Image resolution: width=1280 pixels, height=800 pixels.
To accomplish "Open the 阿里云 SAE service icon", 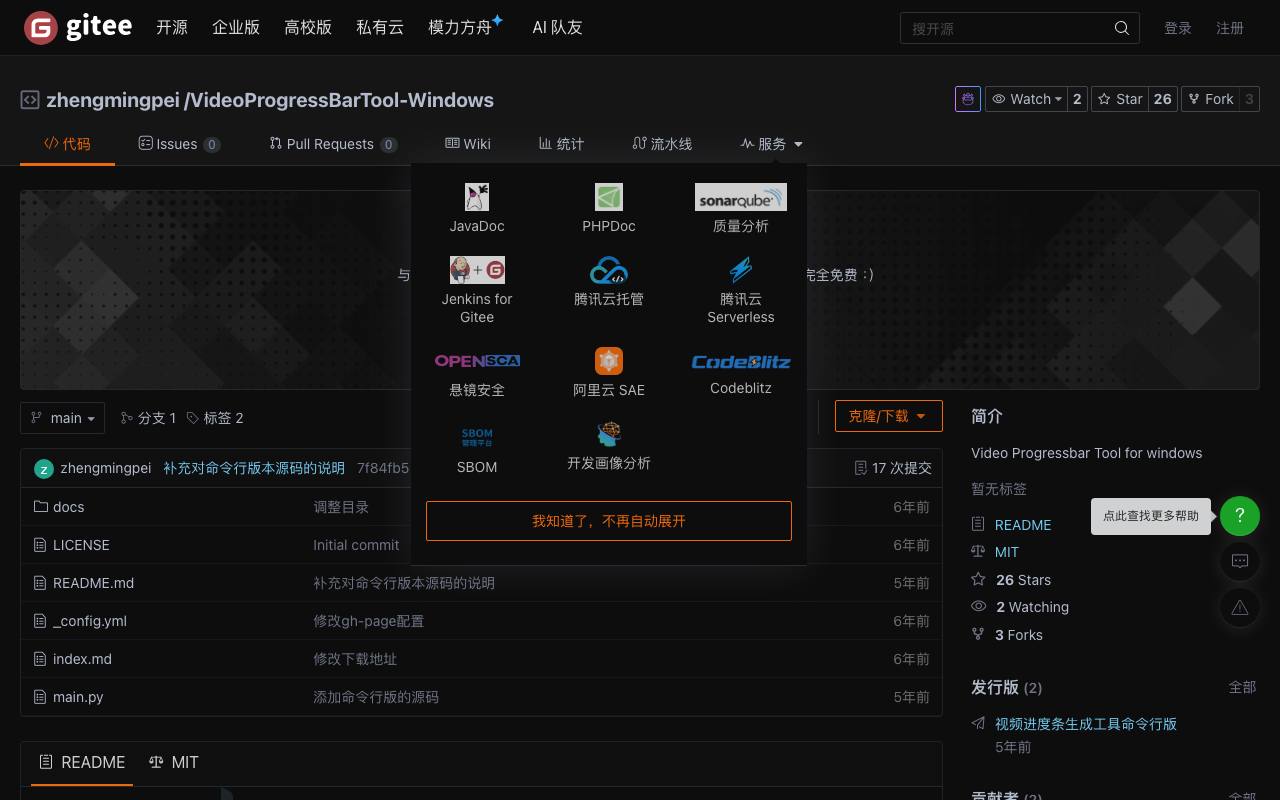I will 609,360.
